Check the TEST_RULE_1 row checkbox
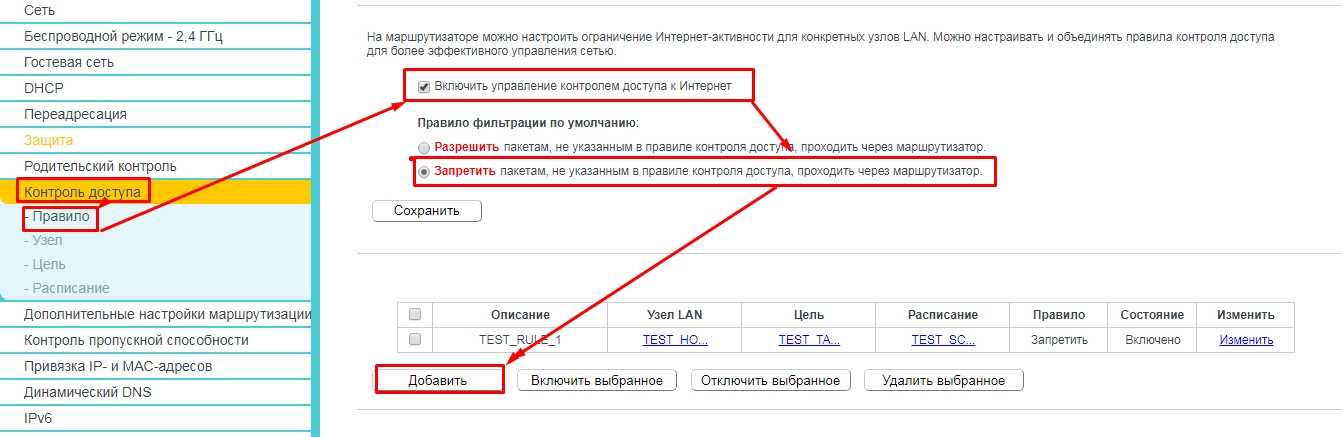 [415, 340]
